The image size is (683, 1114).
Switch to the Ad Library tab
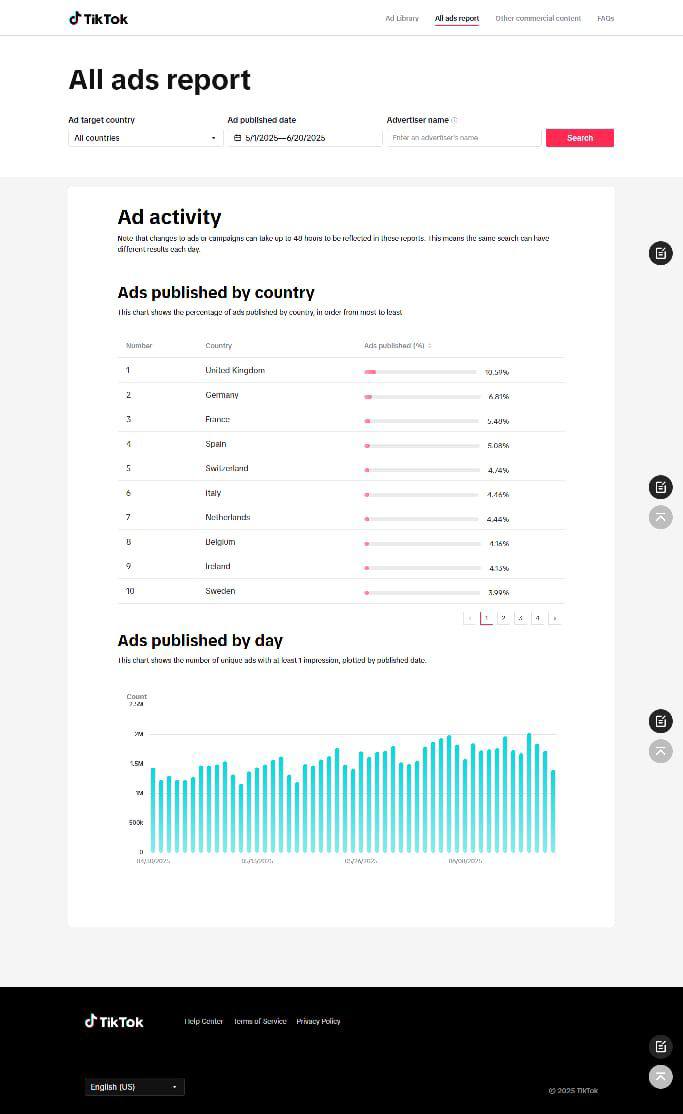point(402,18)
